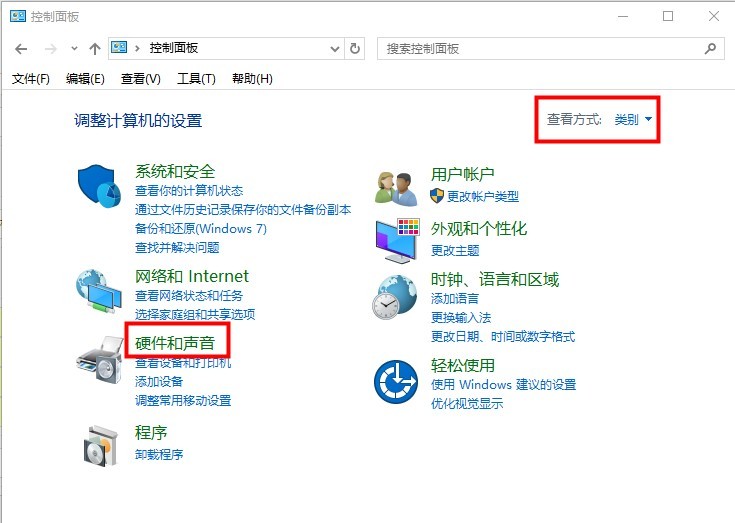Viewport: 735px width, 523px height.
Task: Click the 控制面板 address bar text
Action: click(174, 48)
